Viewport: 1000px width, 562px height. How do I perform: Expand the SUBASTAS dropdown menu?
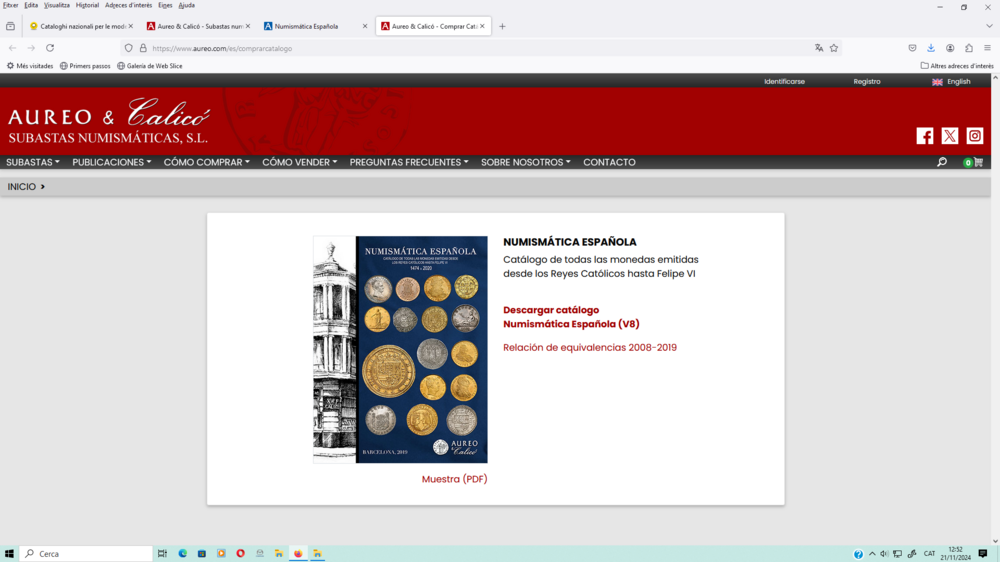pyautogui.click(x=32, y=162)
